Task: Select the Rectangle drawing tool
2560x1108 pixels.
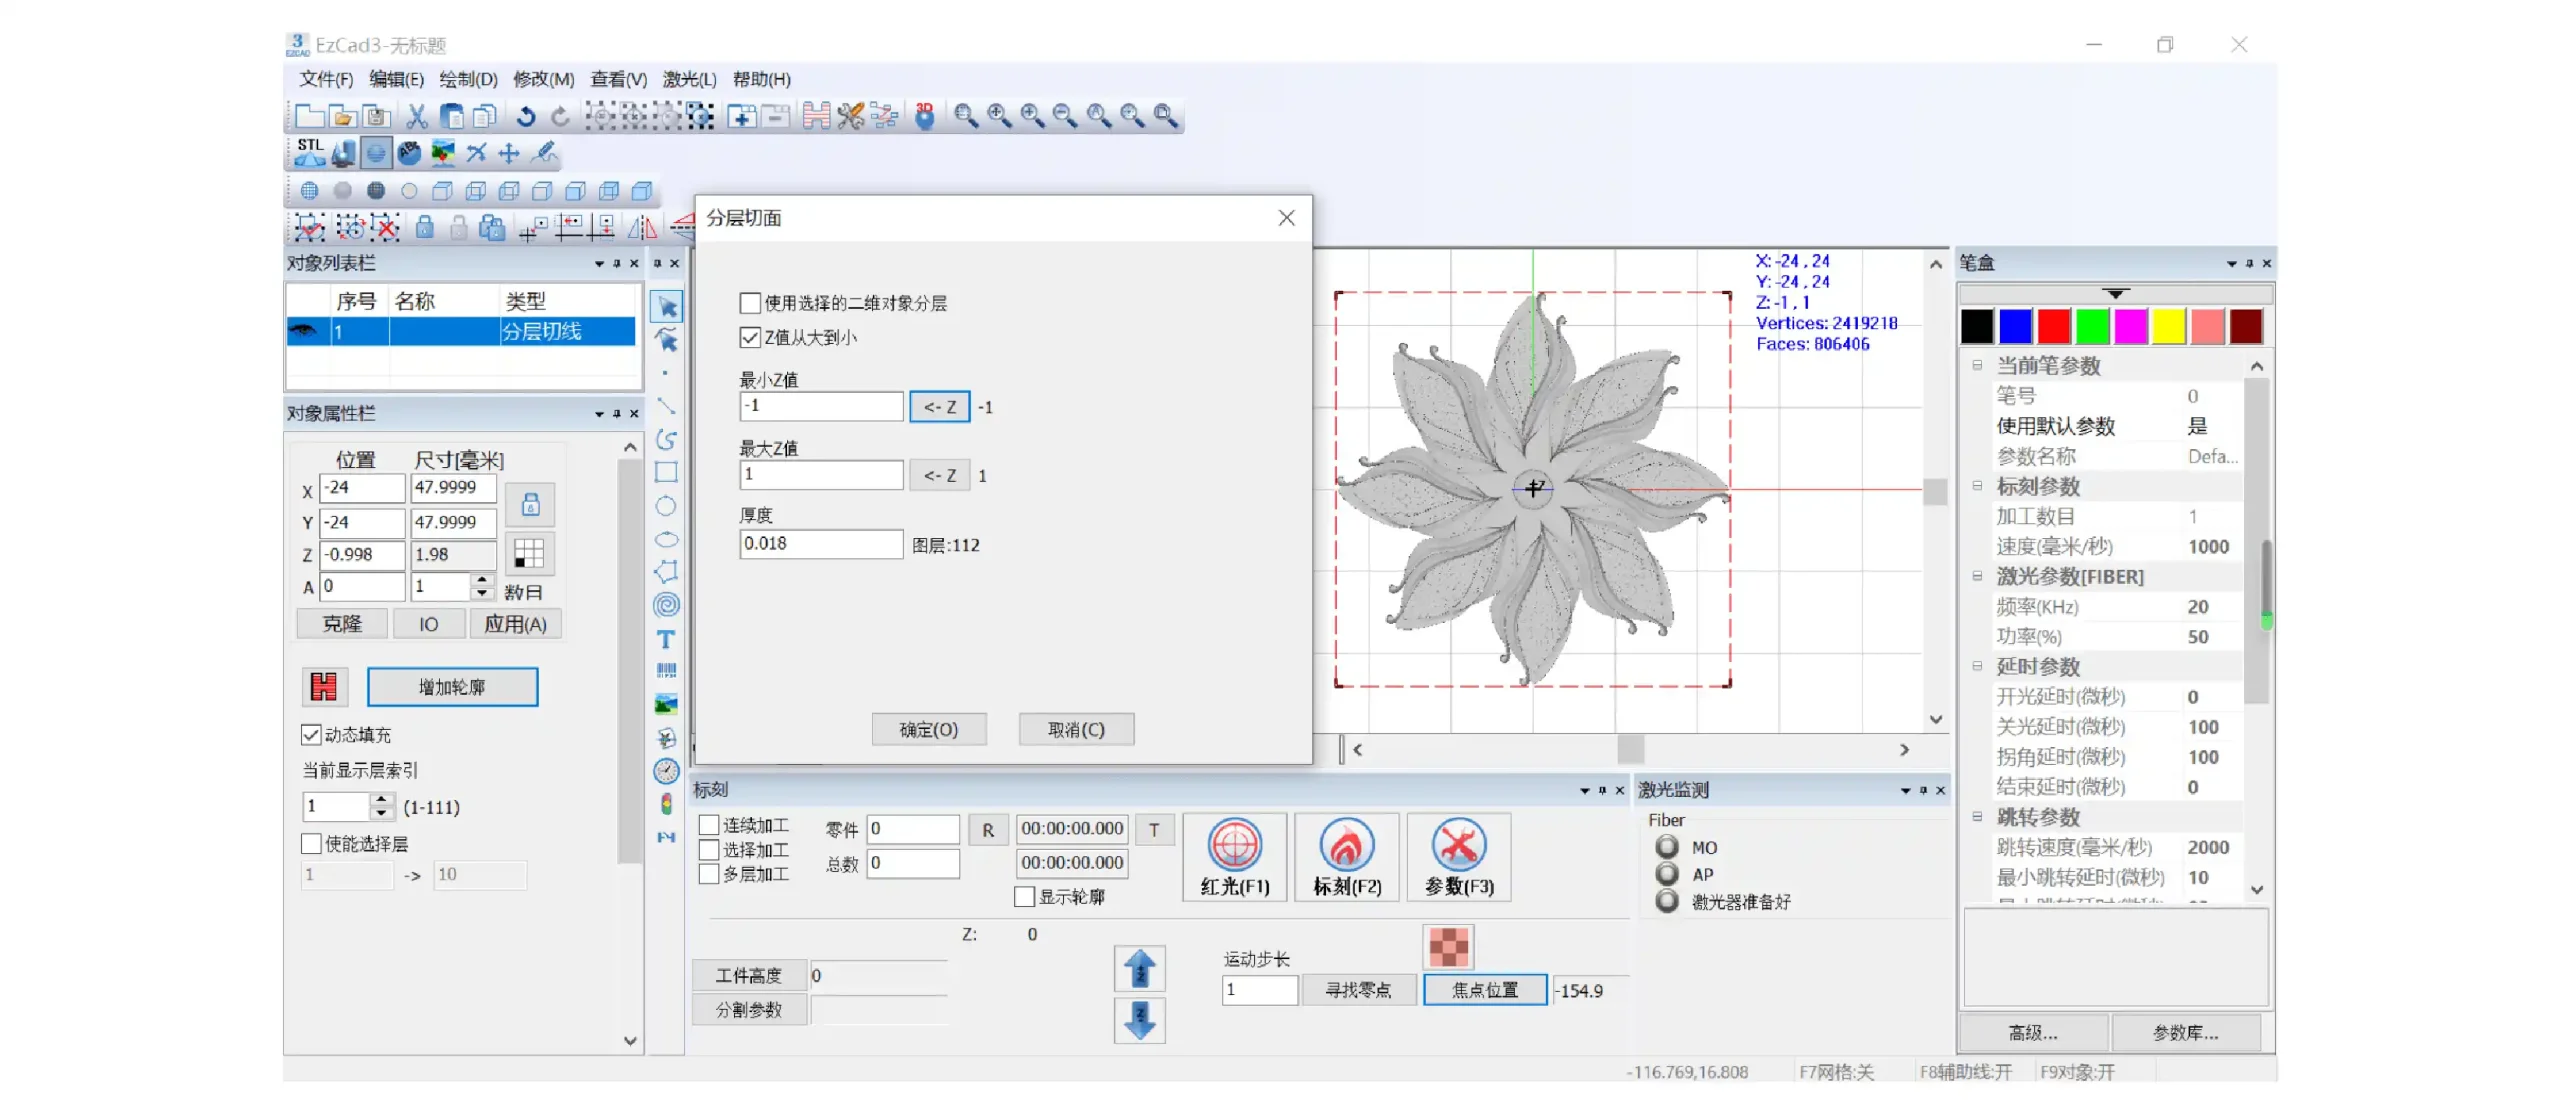Action: click(666, 472)
